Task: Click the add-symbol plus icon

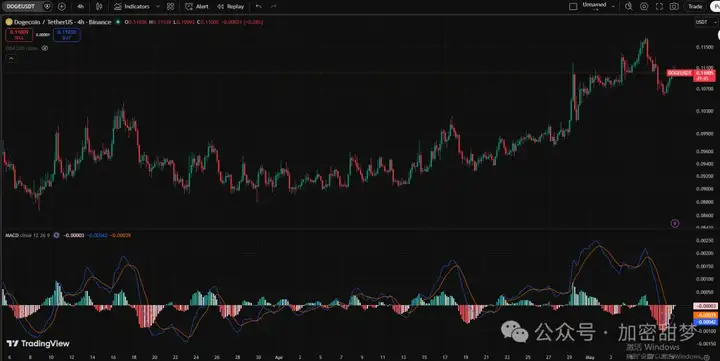Action: tap(62, 6)
